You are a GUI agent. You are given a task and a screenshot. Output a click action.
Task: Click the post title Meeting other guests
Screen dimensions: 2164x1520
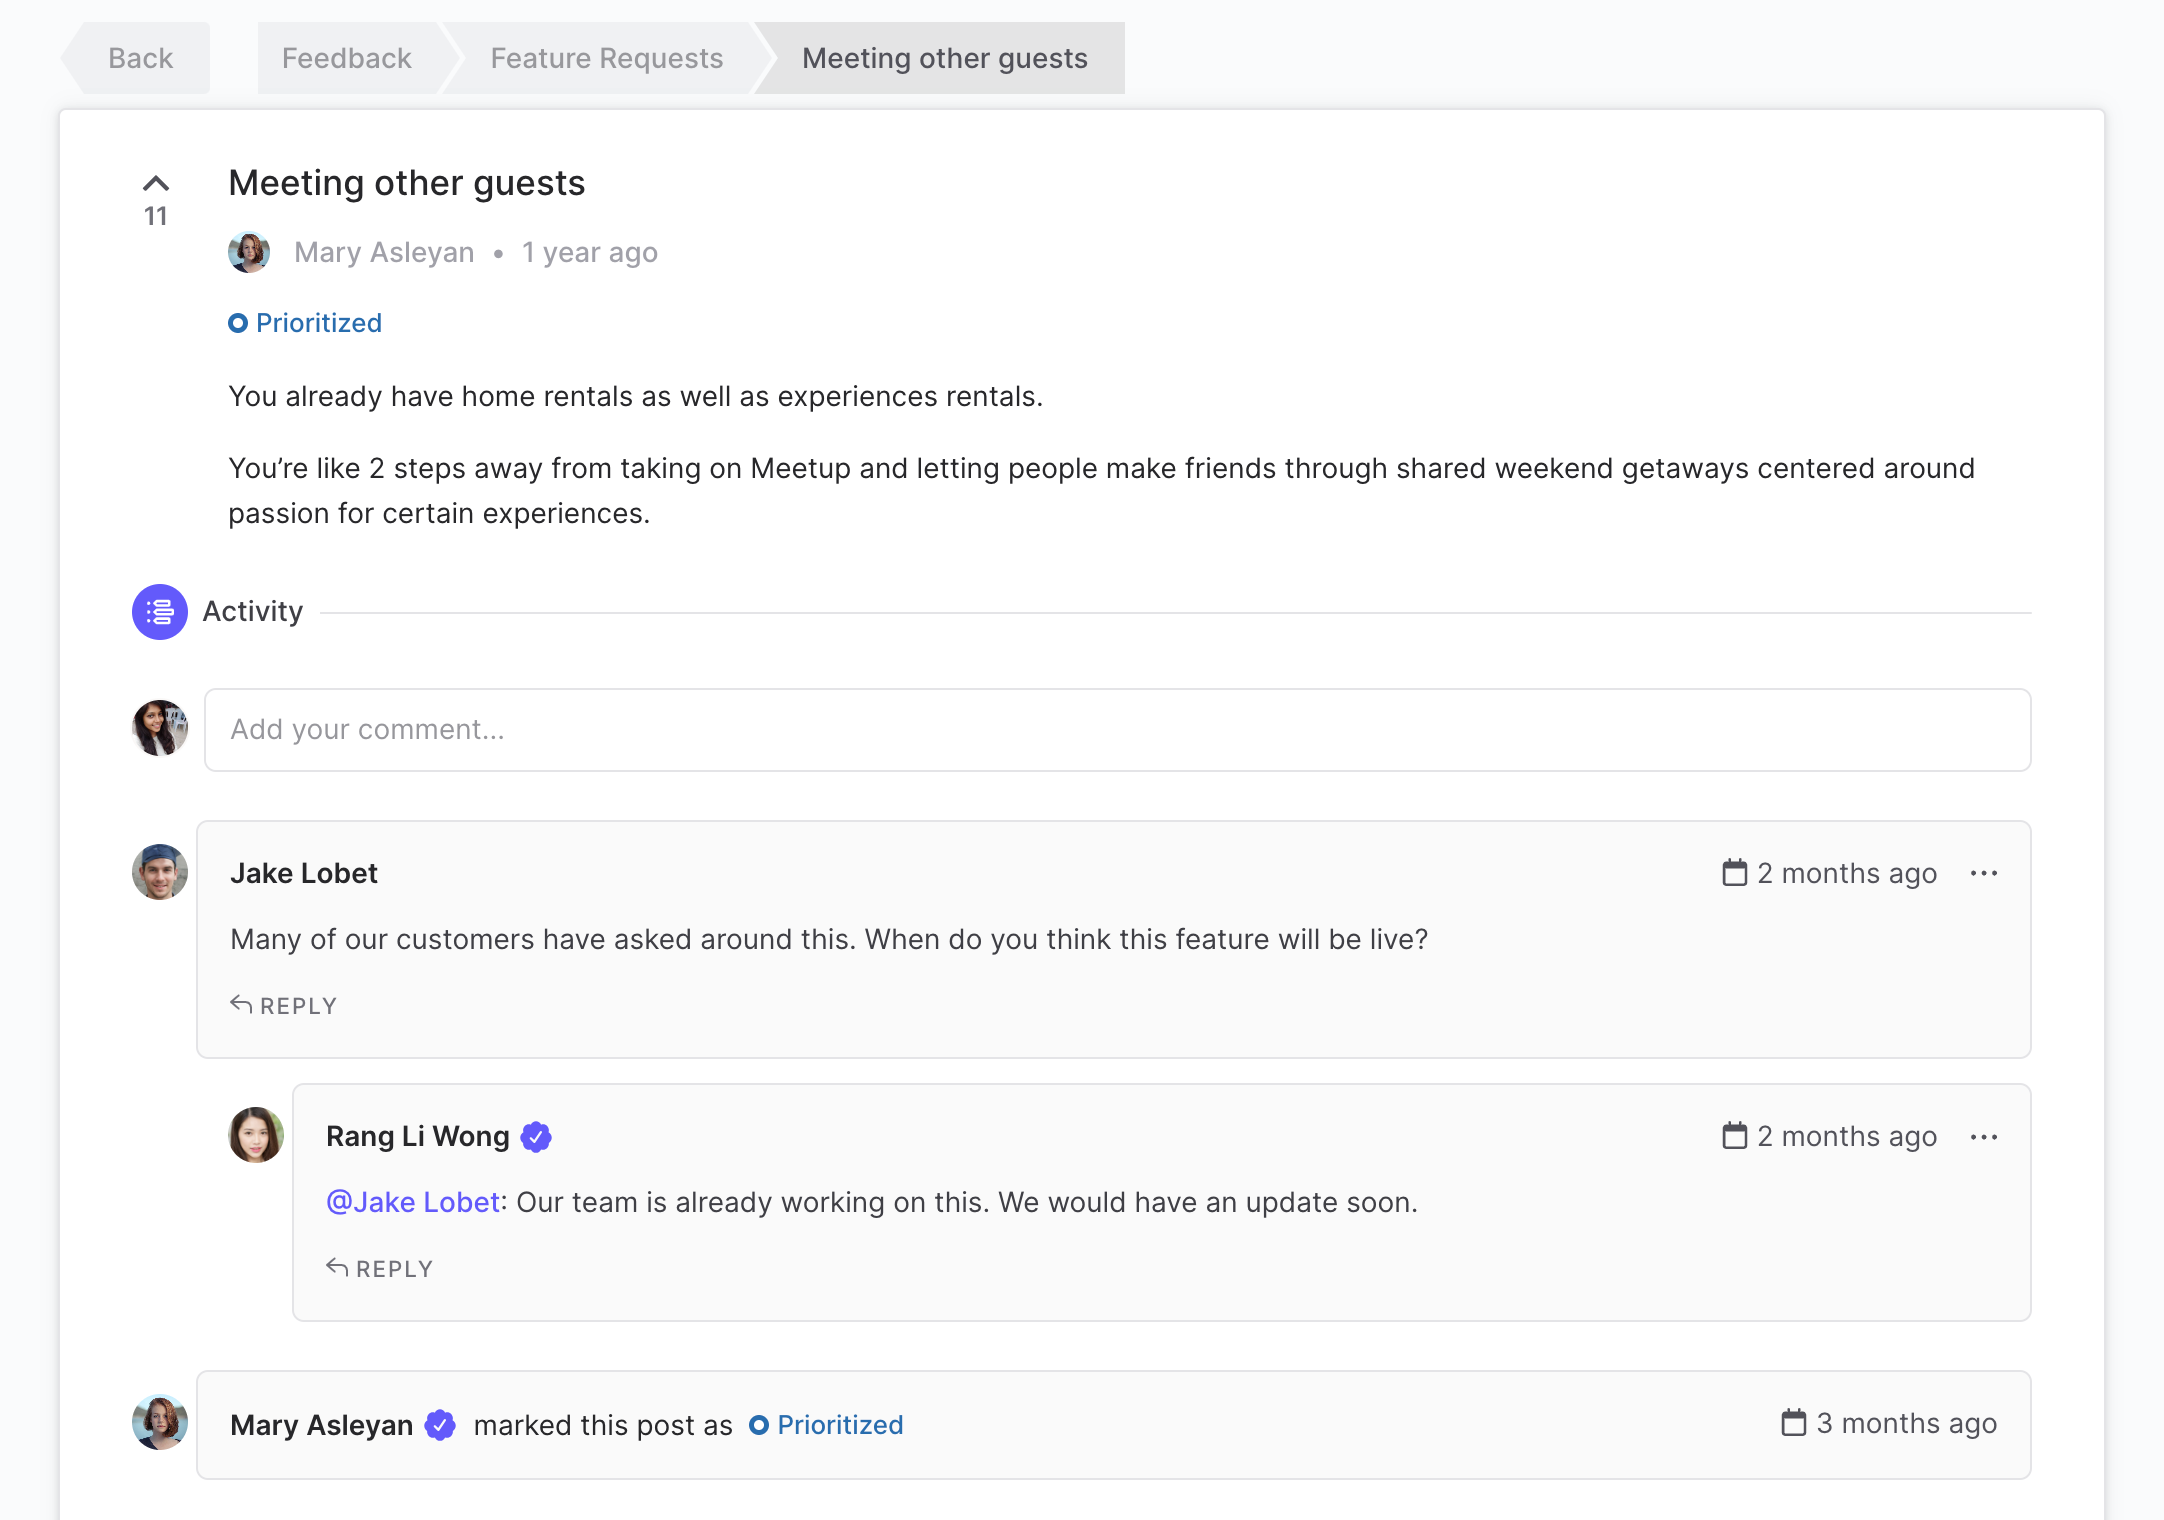407,183
